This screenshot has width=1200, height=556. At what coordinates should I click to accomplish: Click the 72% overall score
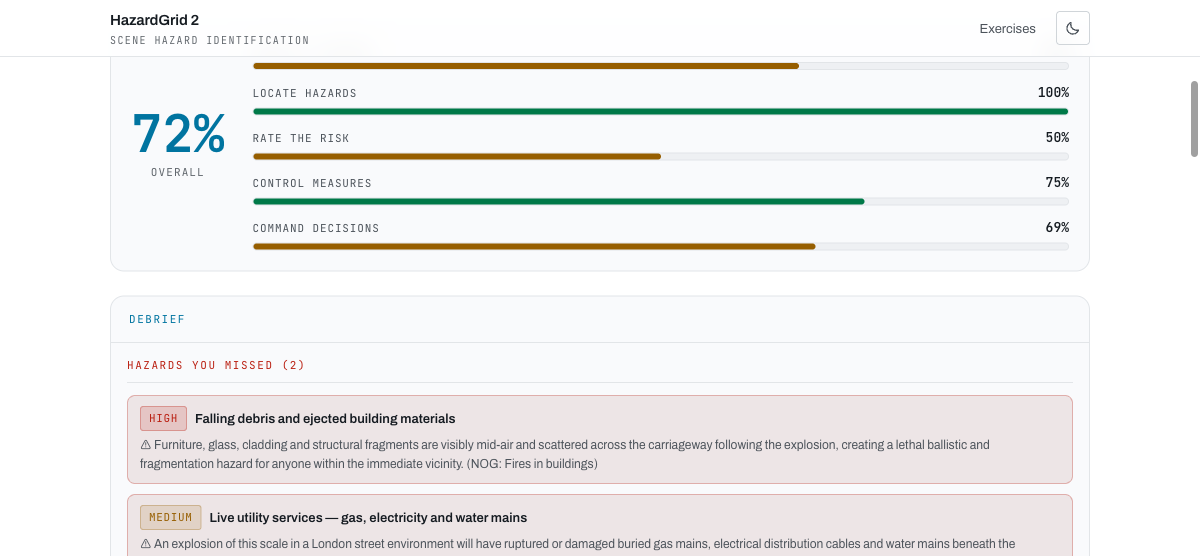(178, 133)
